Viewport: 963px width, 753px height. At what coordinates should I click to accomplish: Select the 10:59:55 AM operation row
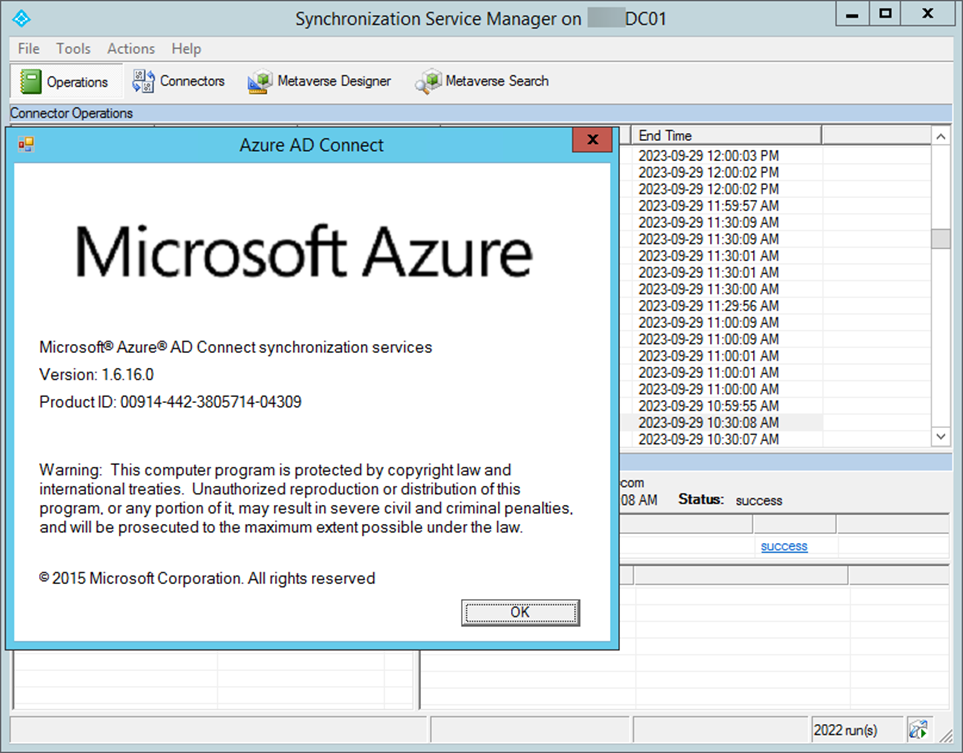[708, 406]
